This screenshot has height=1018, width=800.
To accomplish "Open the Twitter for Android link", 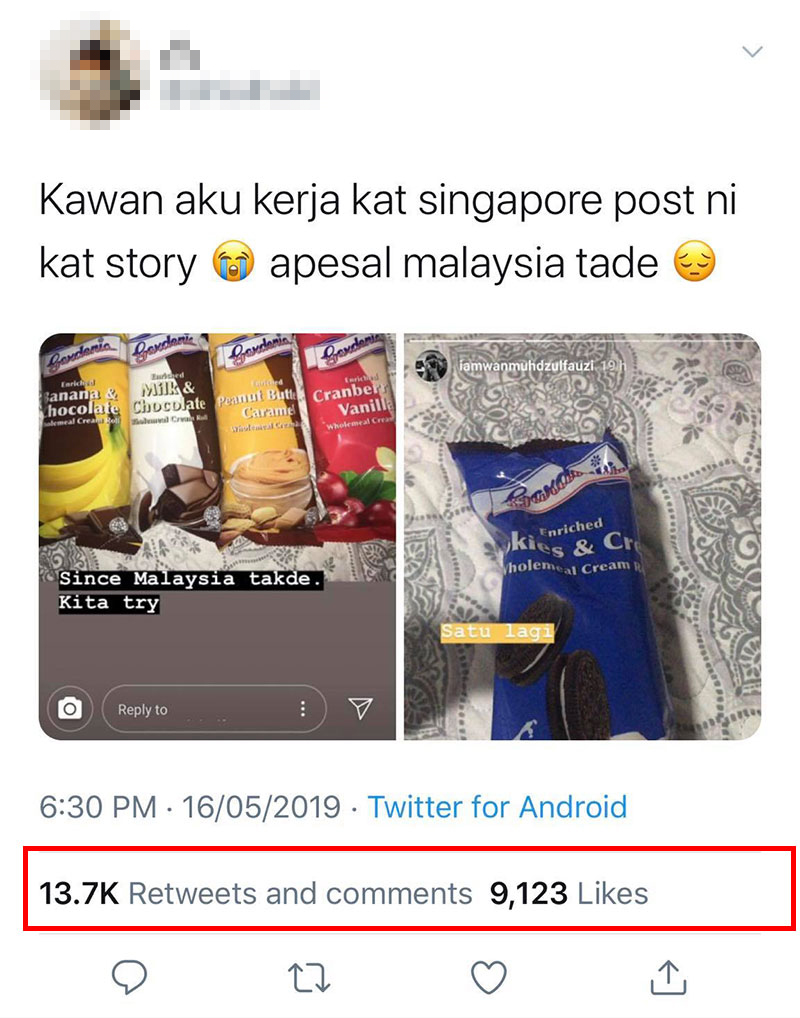I will (x=497, y=807).
